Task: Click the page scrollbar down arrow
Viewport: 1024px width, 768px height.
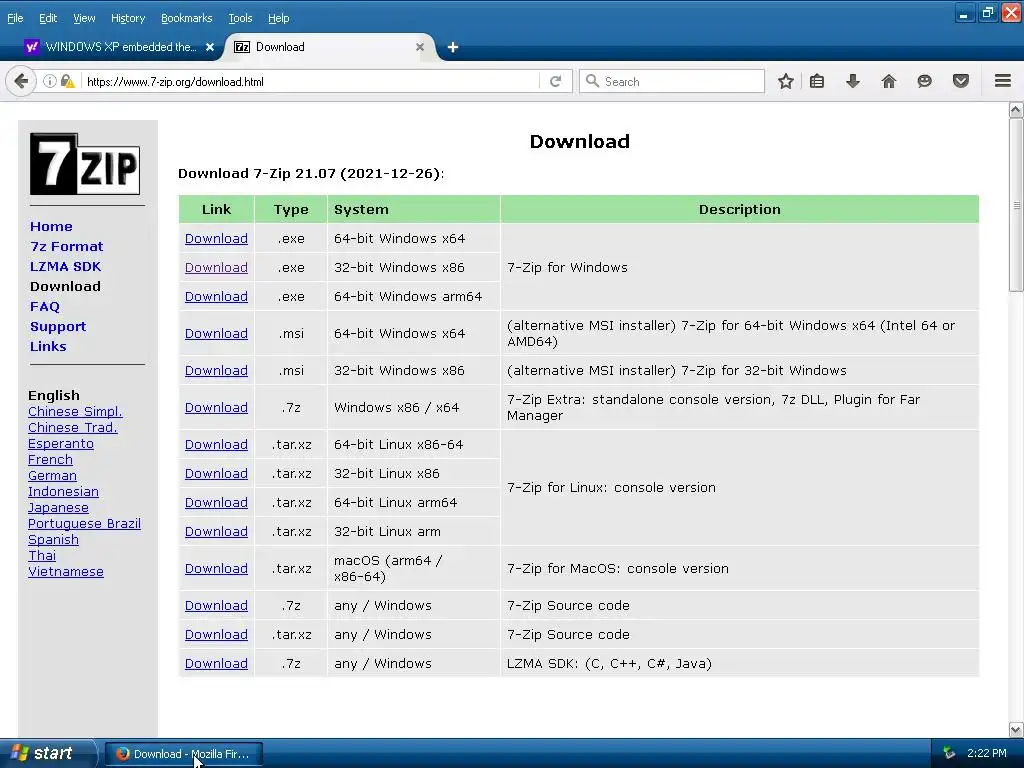Action: pyautogui.click(x=1016, y=729)
